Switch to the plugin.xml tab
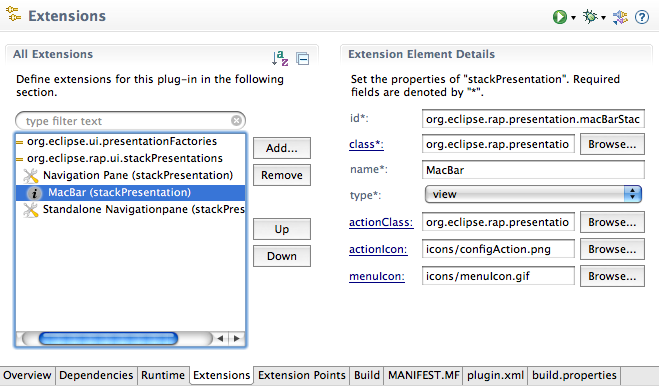Viewport: 659px width, 386px height. click(x=496, y=375)
